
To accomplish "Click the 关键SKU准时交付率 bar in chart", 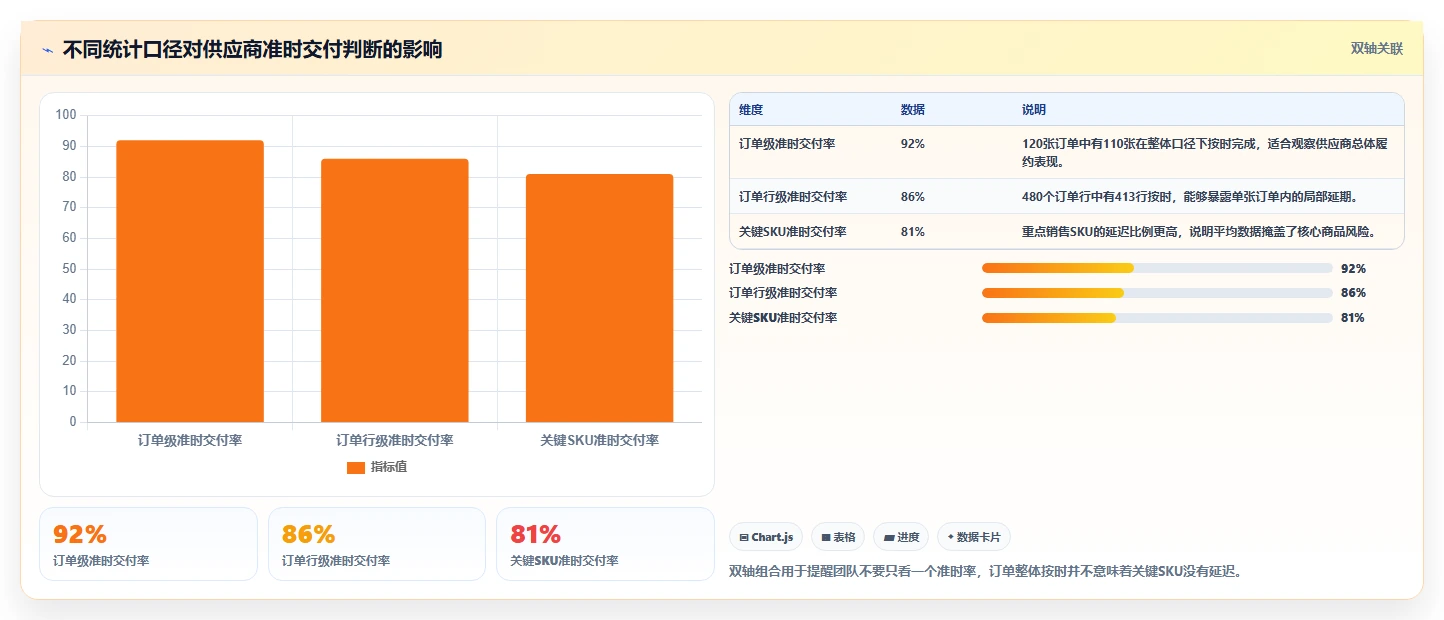I will (599, 298).
